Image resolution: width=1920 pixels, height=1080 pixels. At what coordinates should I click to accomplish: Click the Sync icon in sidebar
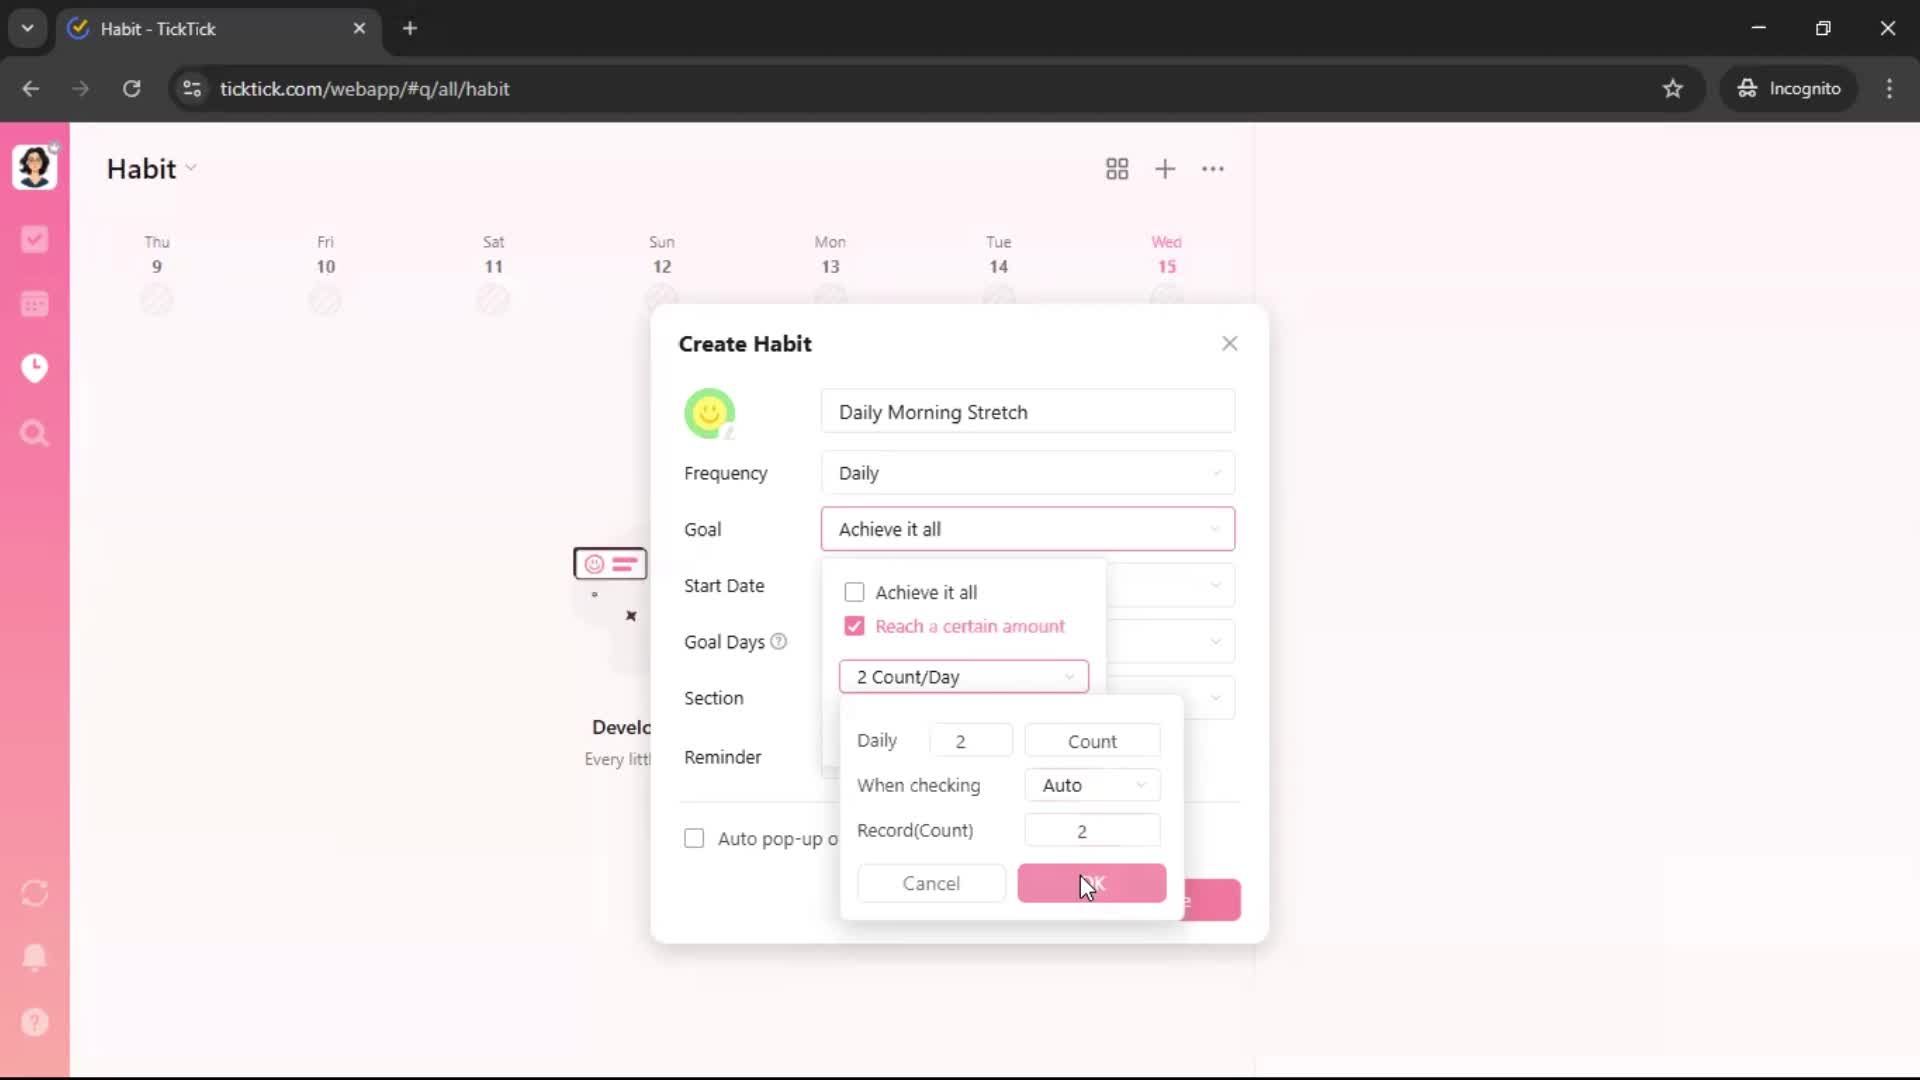pyautogui.click(x=35, y=893)
